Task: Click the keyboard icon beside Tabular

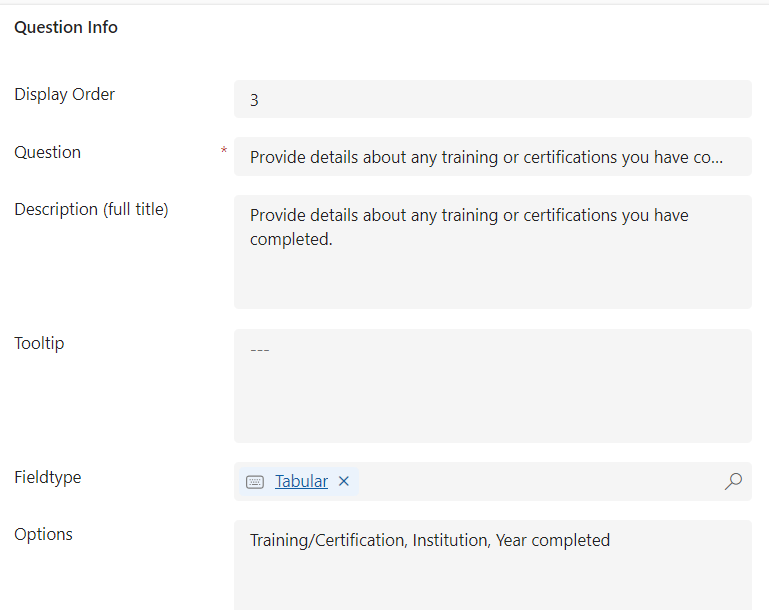Action: [255, 482]
